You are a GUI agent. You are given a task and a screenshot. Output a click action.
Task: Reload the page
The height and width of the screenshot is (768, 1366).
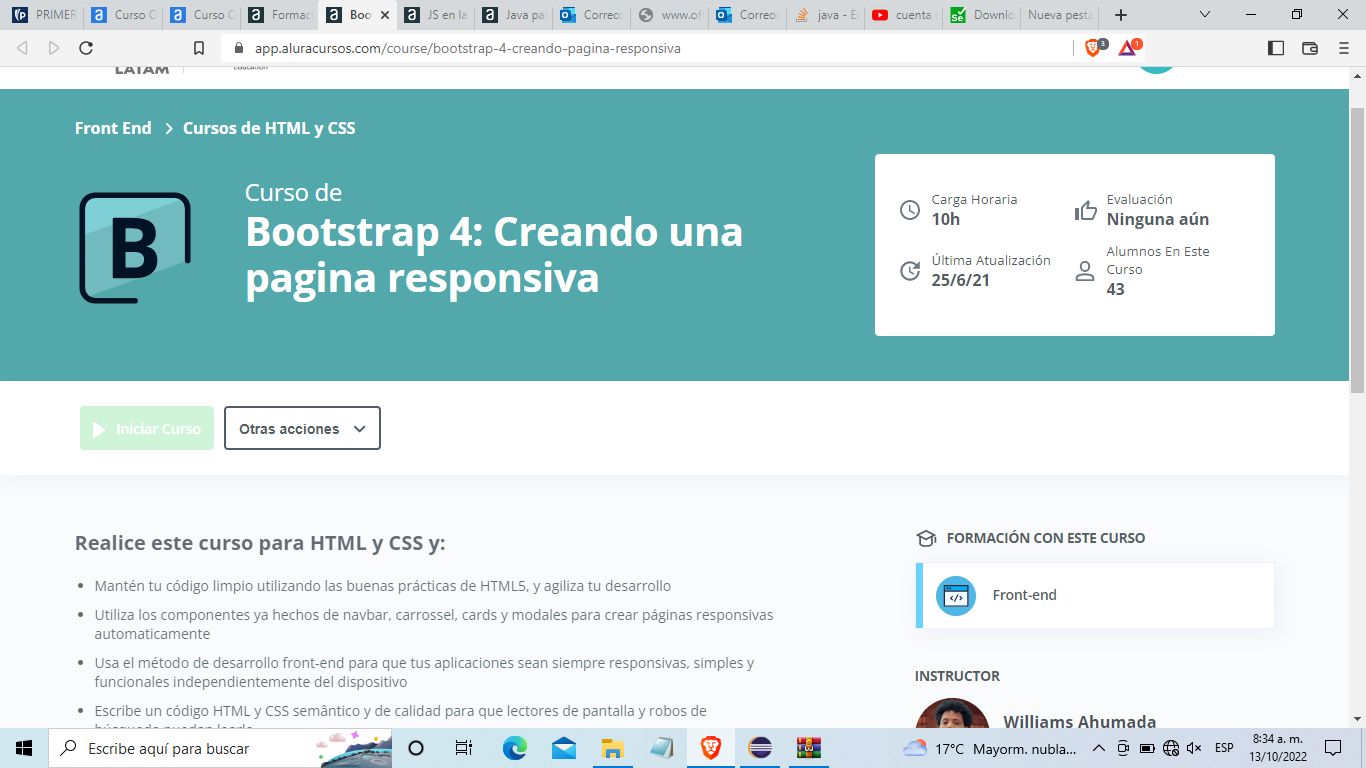(x=86, y=48)
